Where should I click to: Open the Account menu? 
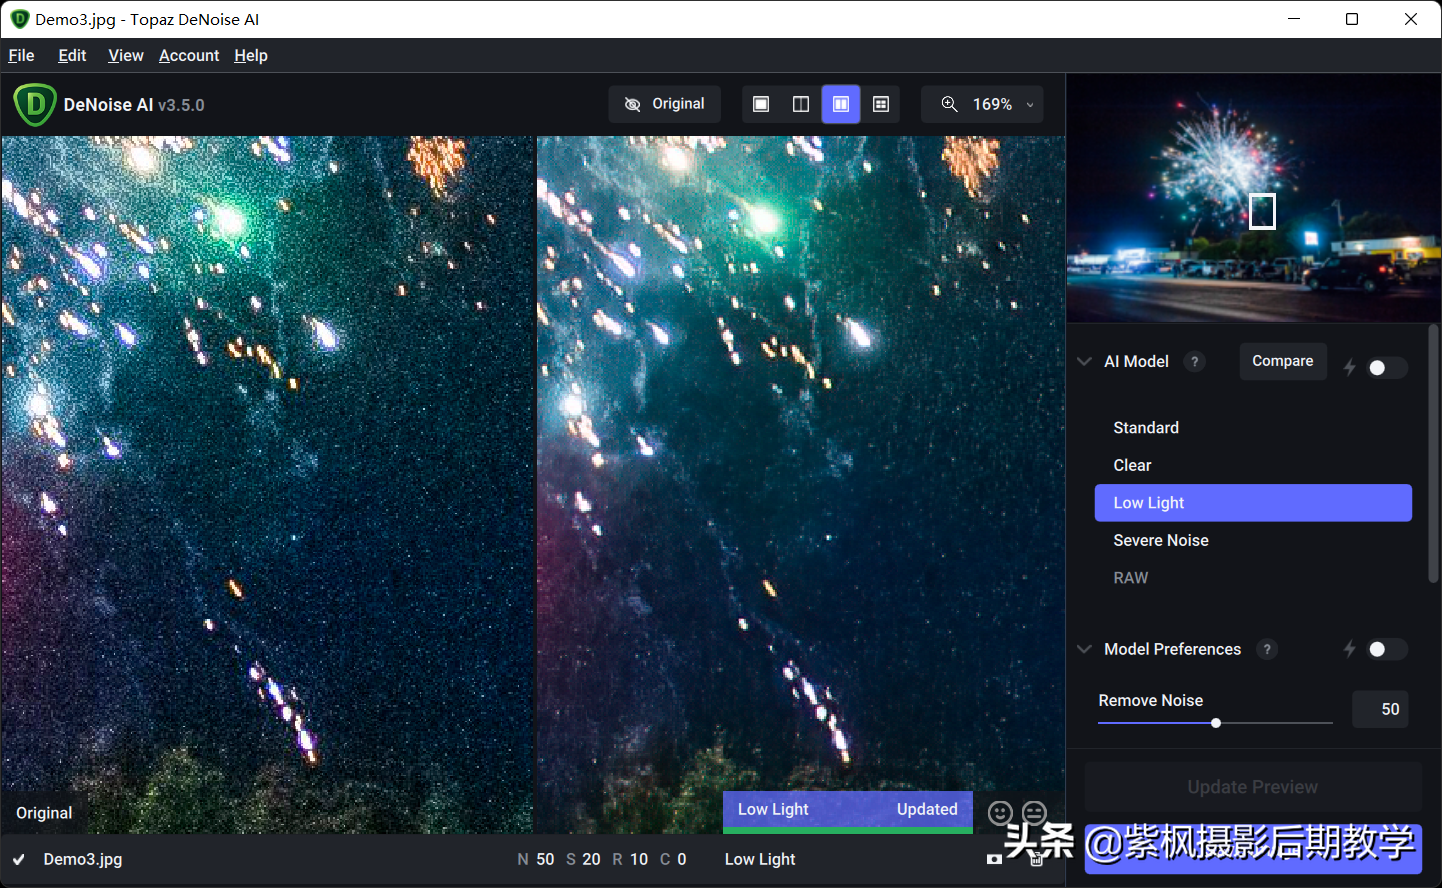click(x=189, y=55)
